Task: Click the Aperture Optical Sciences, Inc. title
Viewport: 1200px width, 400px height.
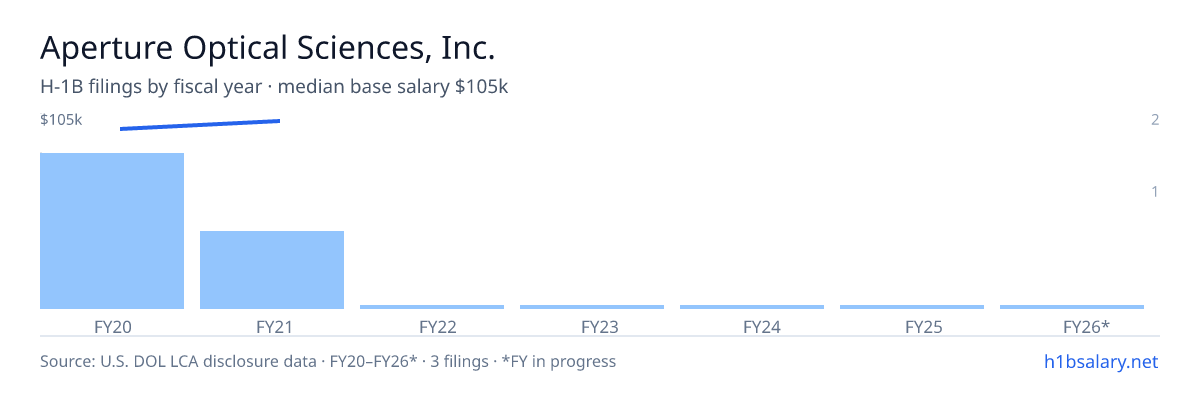Action: 267,47
